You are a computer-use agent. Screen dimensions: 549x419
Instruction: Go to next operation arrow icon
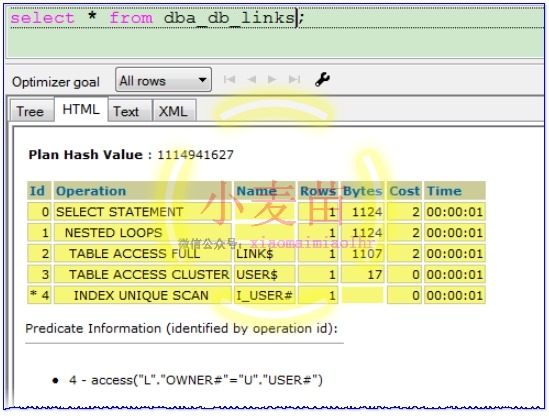[x=272, y=80]
